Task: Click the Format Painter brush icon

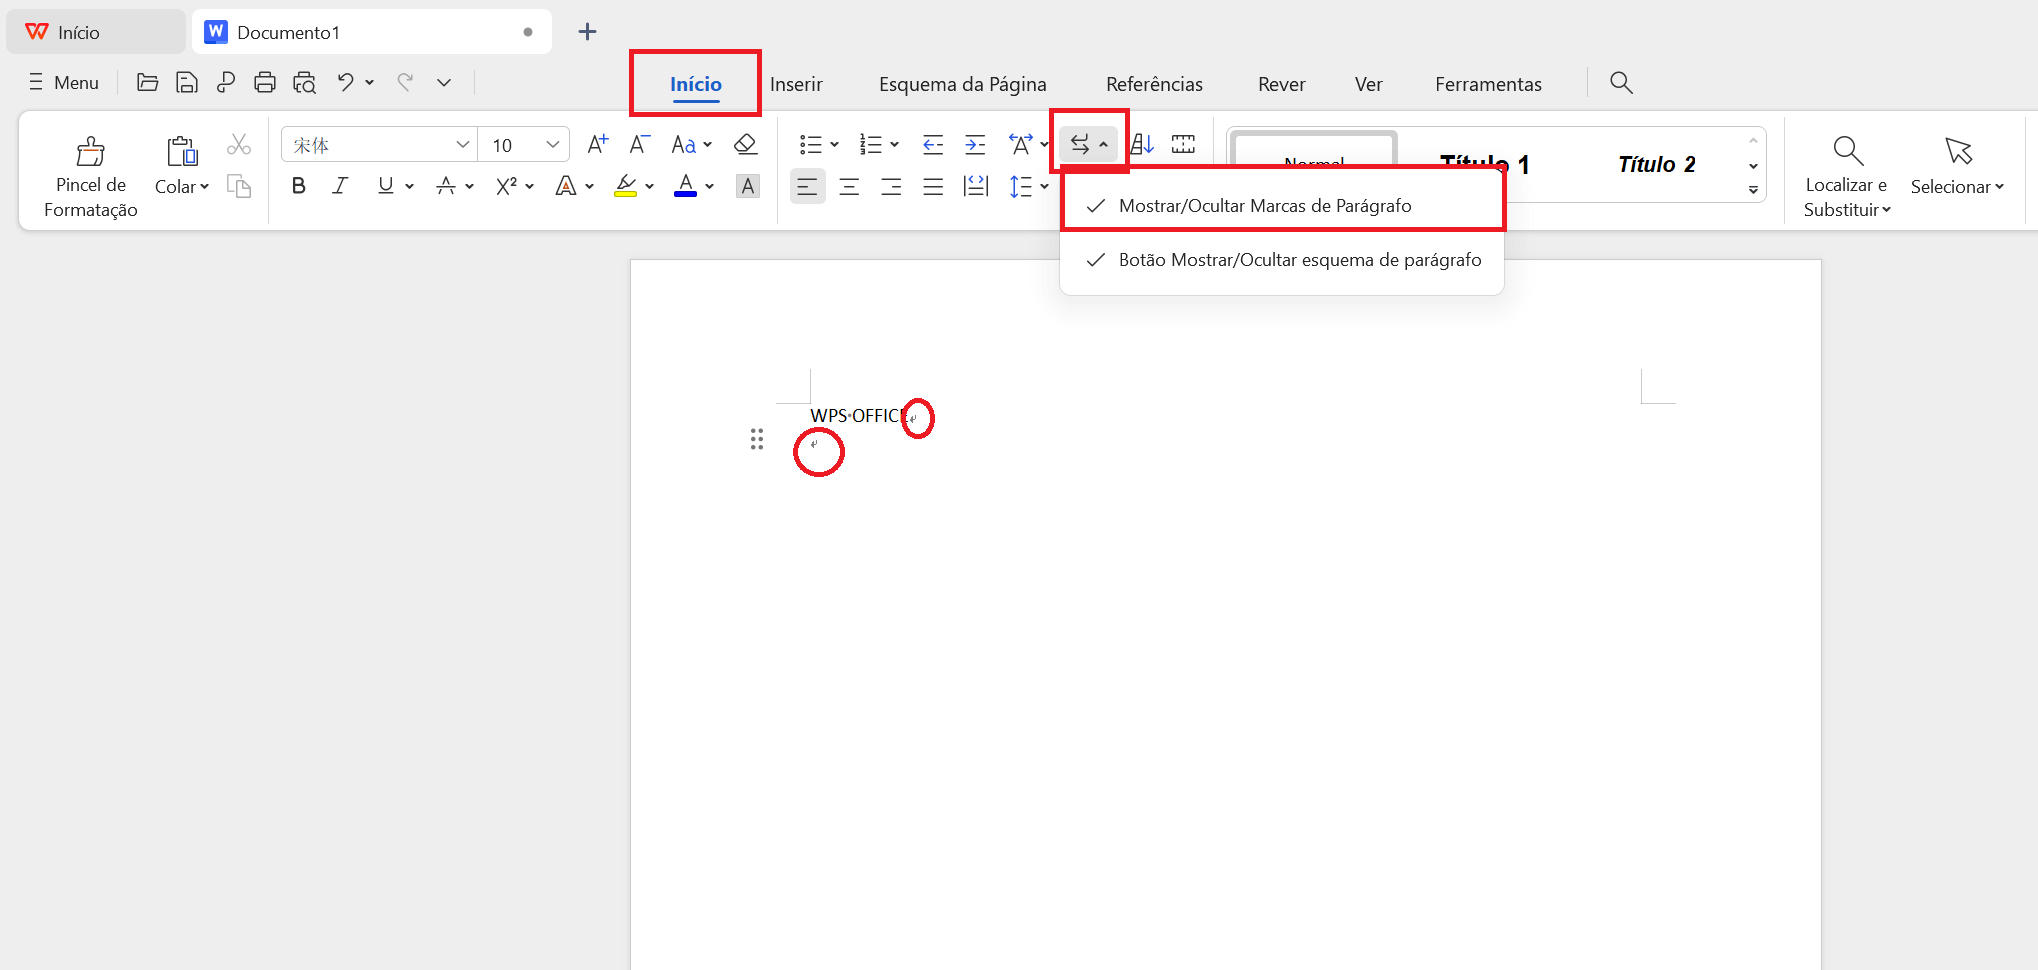Action: click(90, 152)
